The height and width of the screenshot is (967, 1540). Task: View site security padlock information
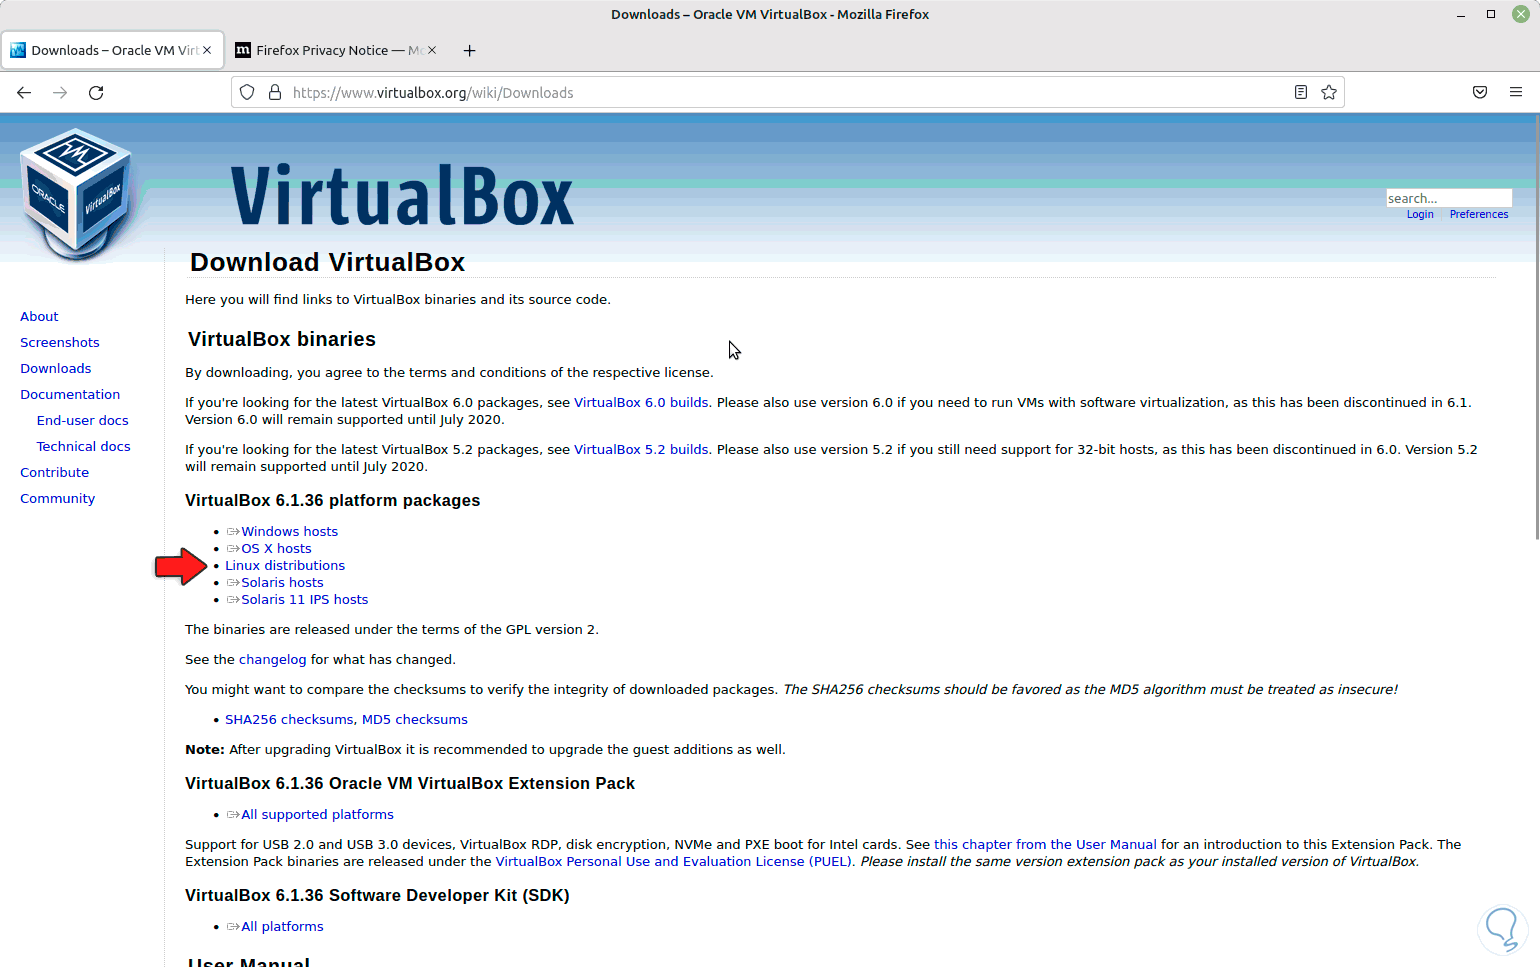pos(275,93)
